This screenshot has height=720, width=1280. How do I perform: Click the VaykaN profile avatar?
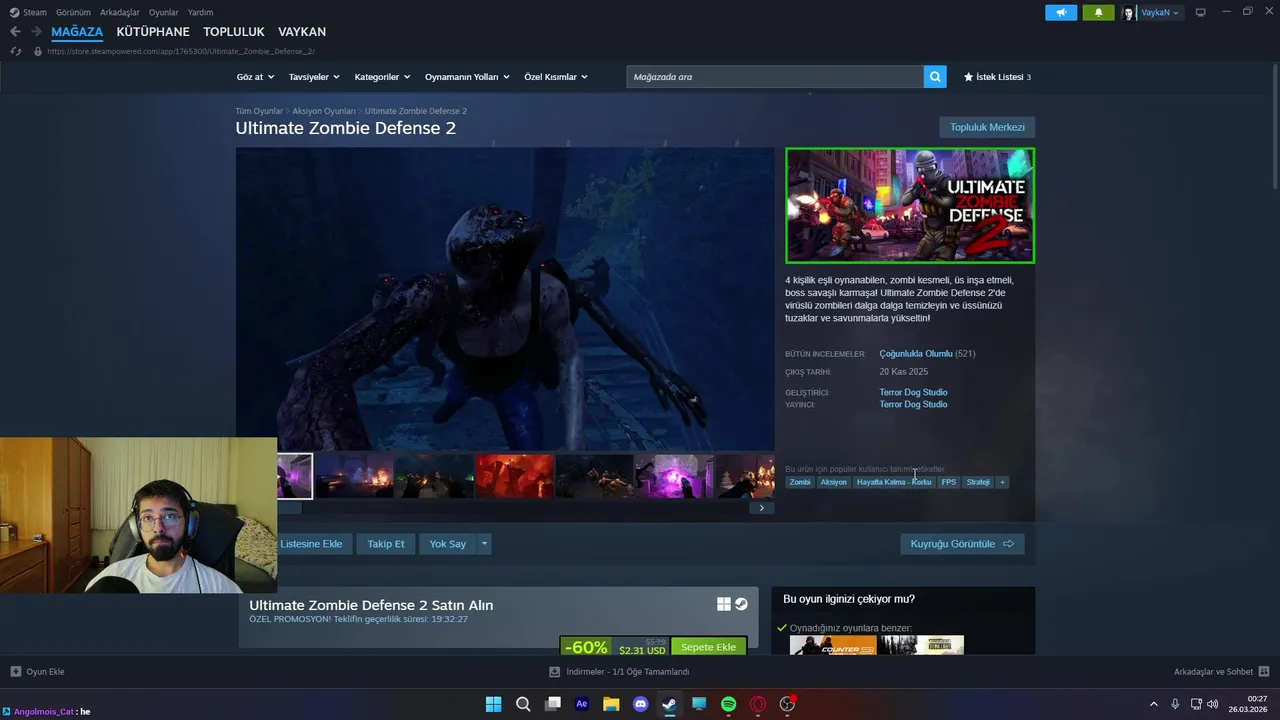click(1129, 13)
